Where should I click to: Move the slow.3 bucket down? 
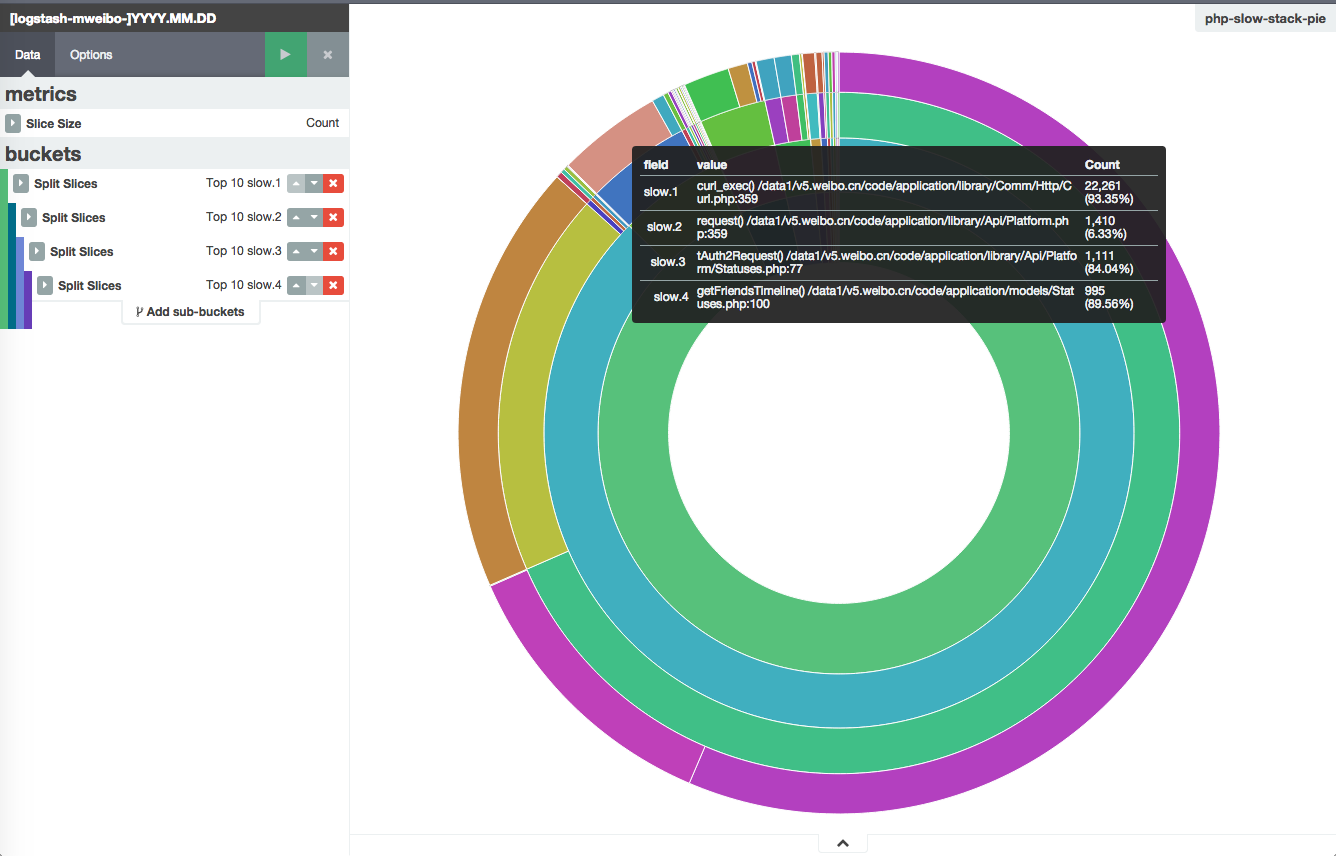(314, 252)
